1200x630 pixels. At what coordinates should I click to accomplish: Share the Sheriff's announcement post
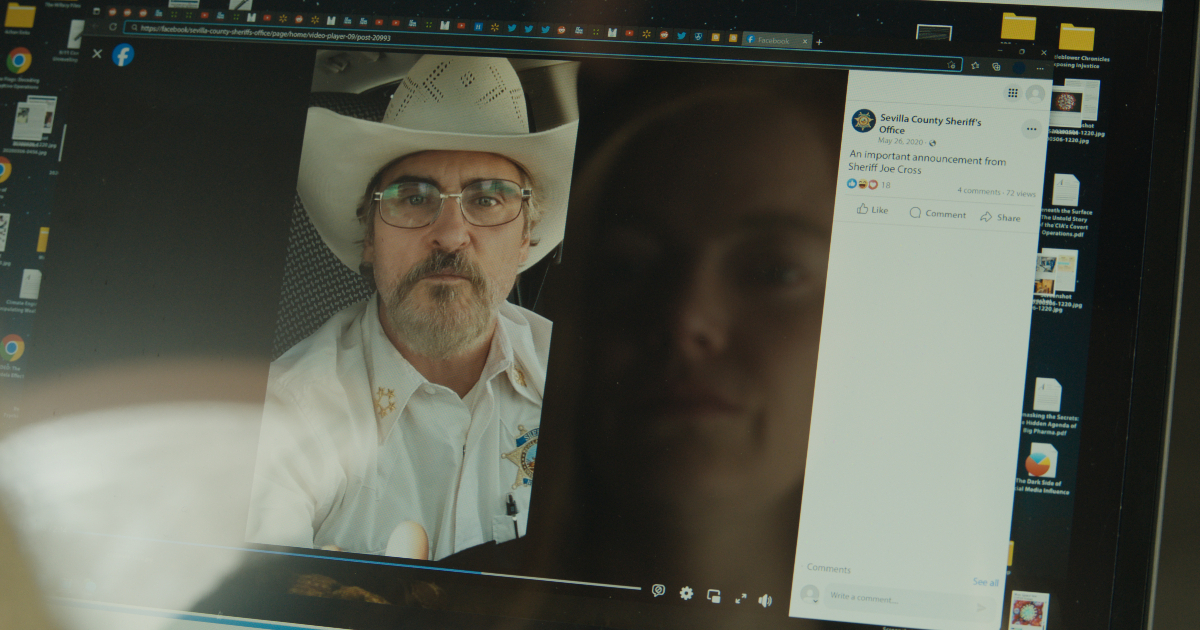1000,217
